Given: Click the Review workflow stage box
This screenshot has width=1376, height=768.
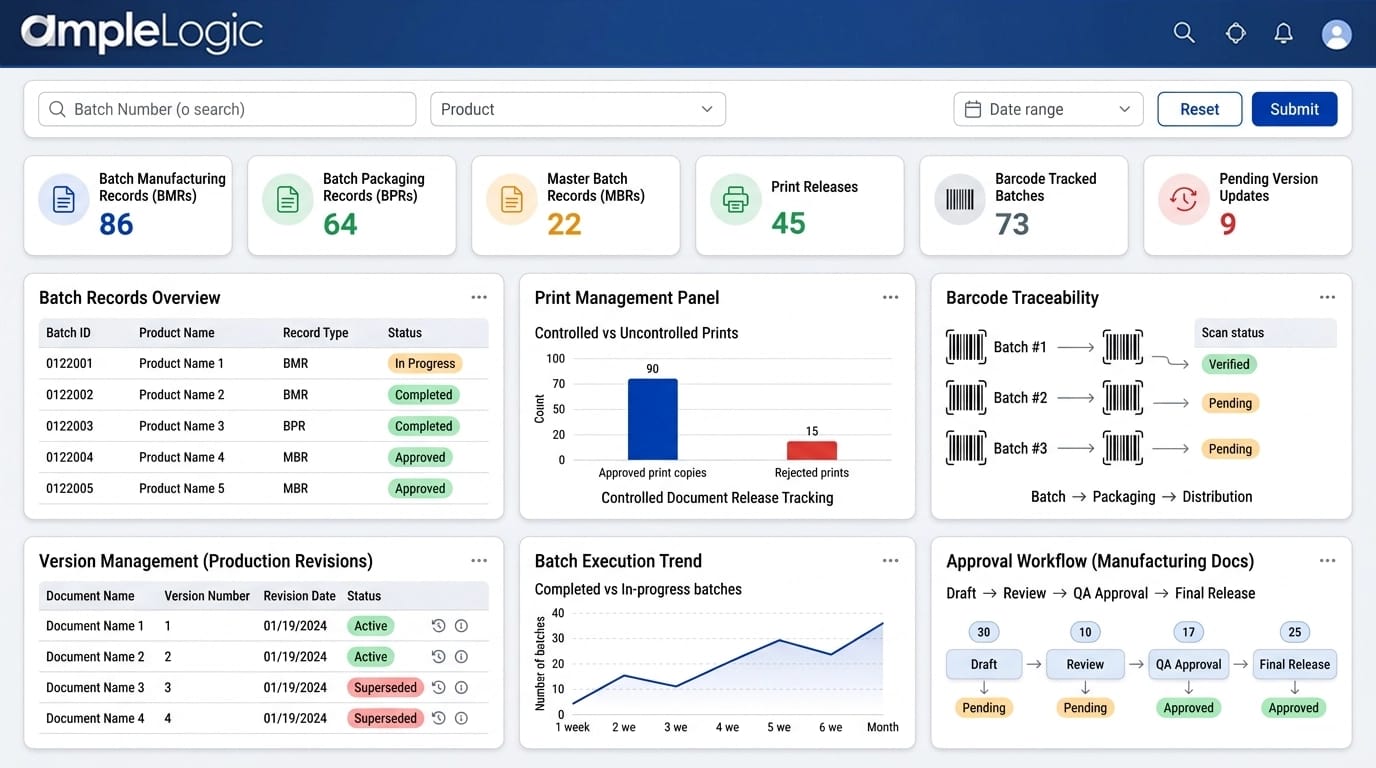Looking at the screenshot, I should pos(1085,664).
